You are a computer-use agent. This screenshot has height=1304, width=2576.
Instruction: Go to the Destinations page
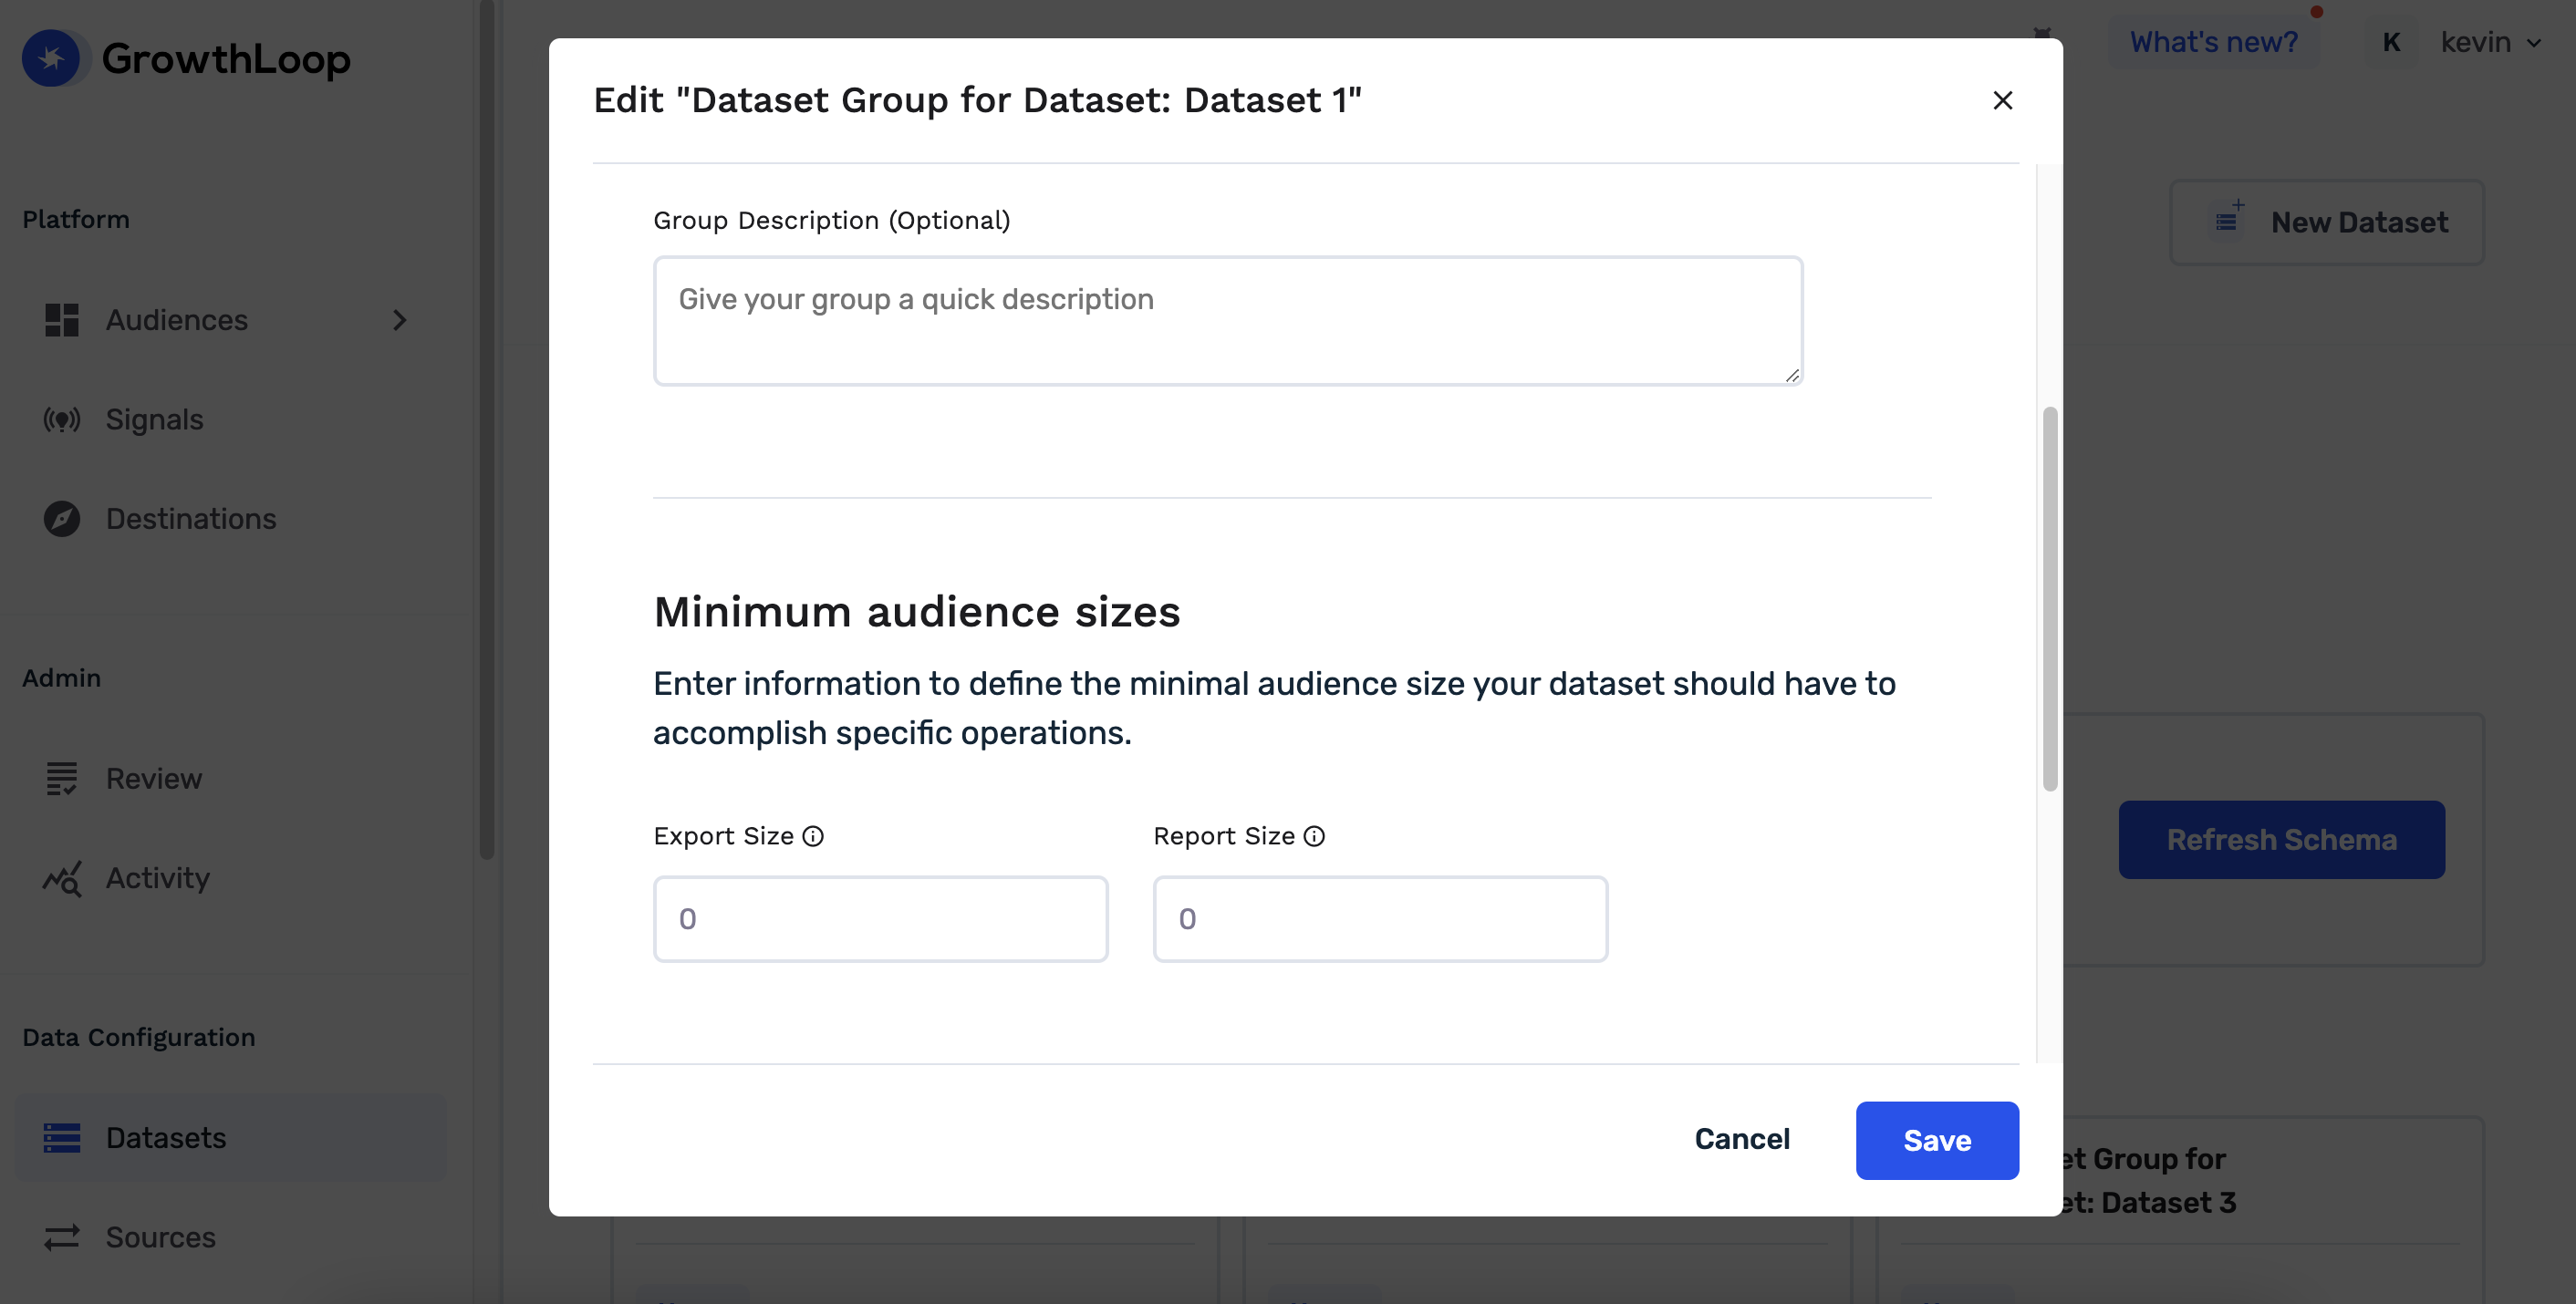point(191,519)
